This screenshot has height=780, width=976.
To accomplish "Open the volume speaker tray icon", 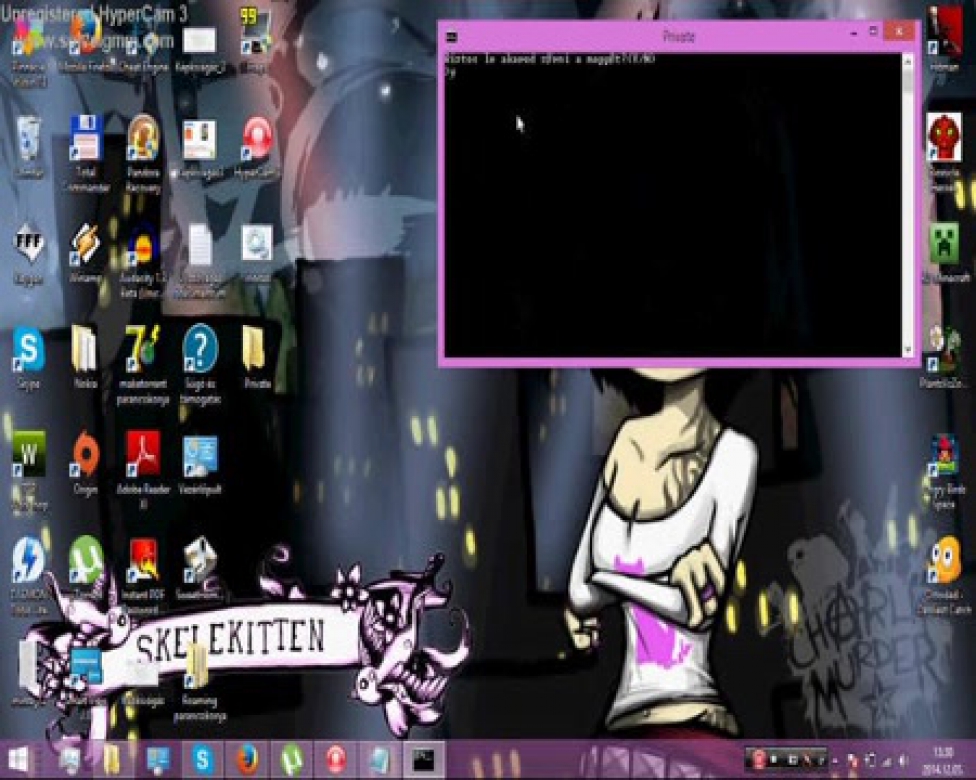I will click(x=904, y=760).
